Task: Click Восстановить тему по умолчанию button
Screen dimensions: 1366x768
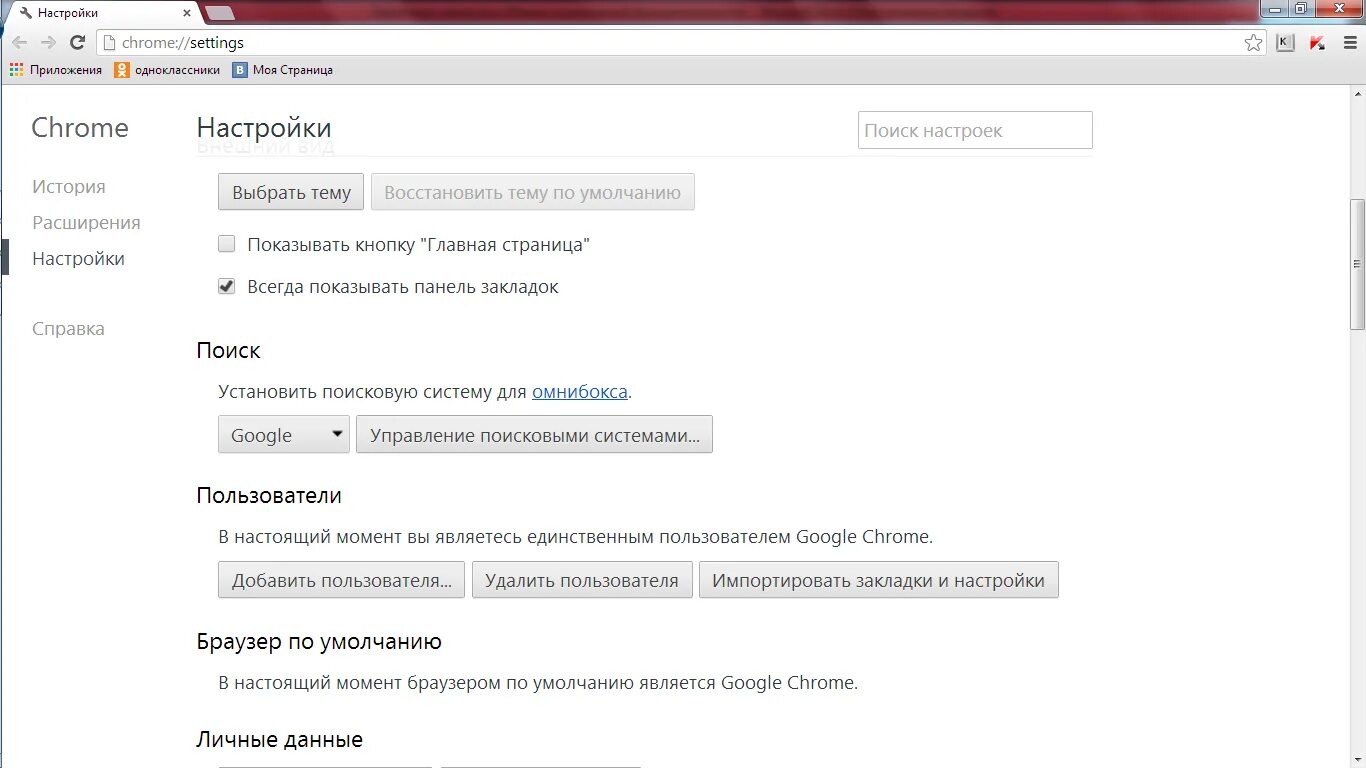Action: [x=532, y=192]
